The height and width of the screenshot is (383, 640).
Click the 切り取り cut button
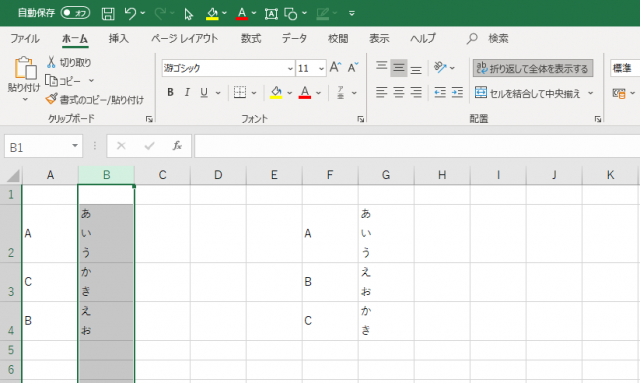[69, 62]
